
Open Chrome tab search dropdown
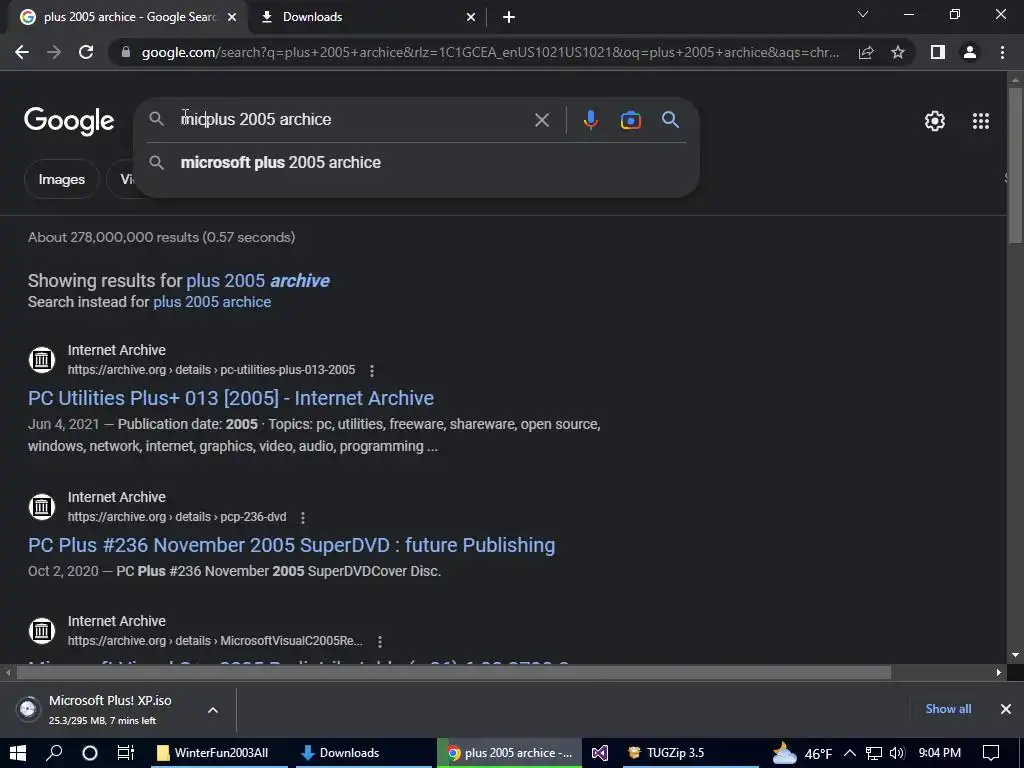[x=863, y=14]
